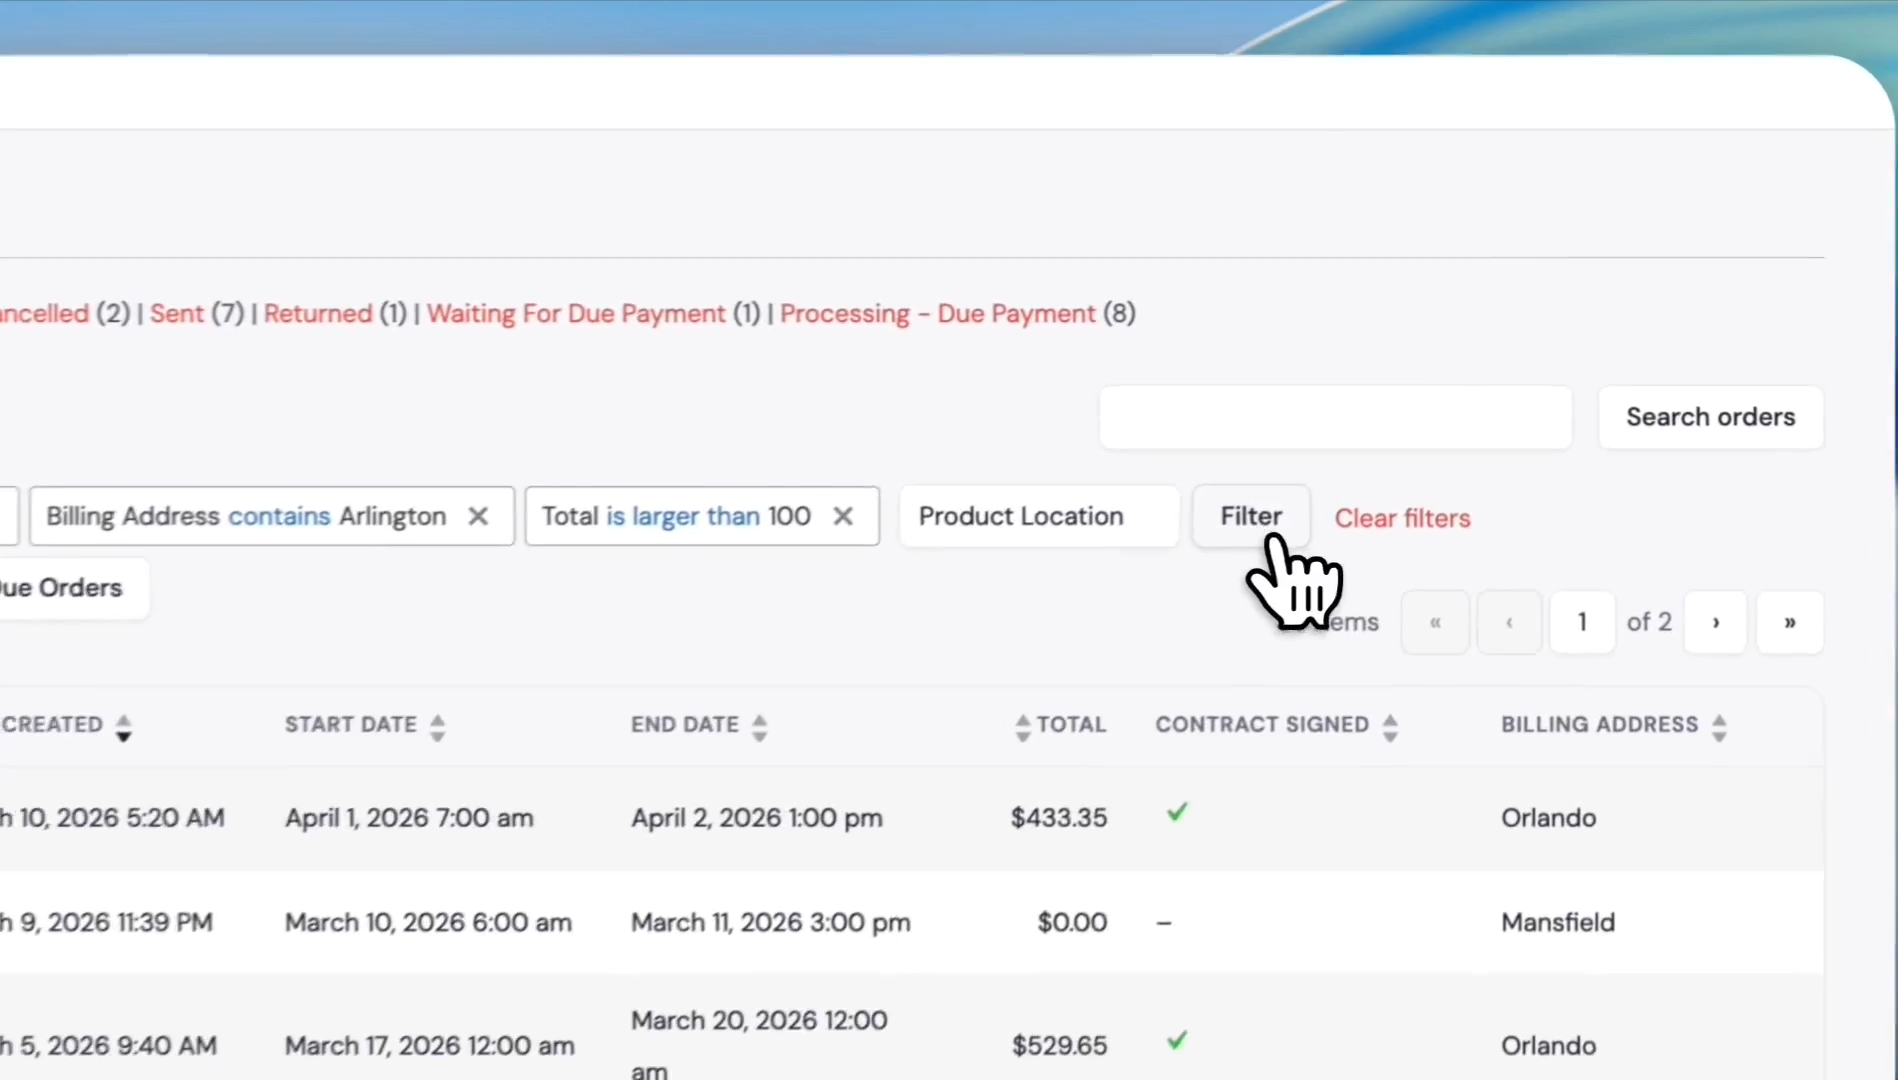1898x1080 pixels.
Task: Clear all filters
Action: tap(1402, 518)
